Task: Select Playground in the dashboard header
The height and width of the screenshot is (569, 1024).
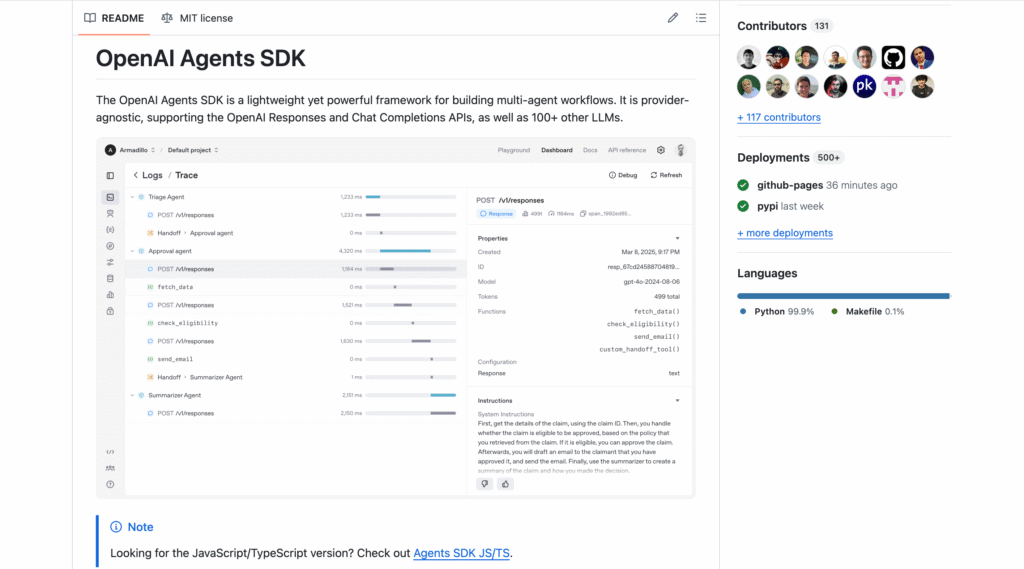Action: [514, 150]
